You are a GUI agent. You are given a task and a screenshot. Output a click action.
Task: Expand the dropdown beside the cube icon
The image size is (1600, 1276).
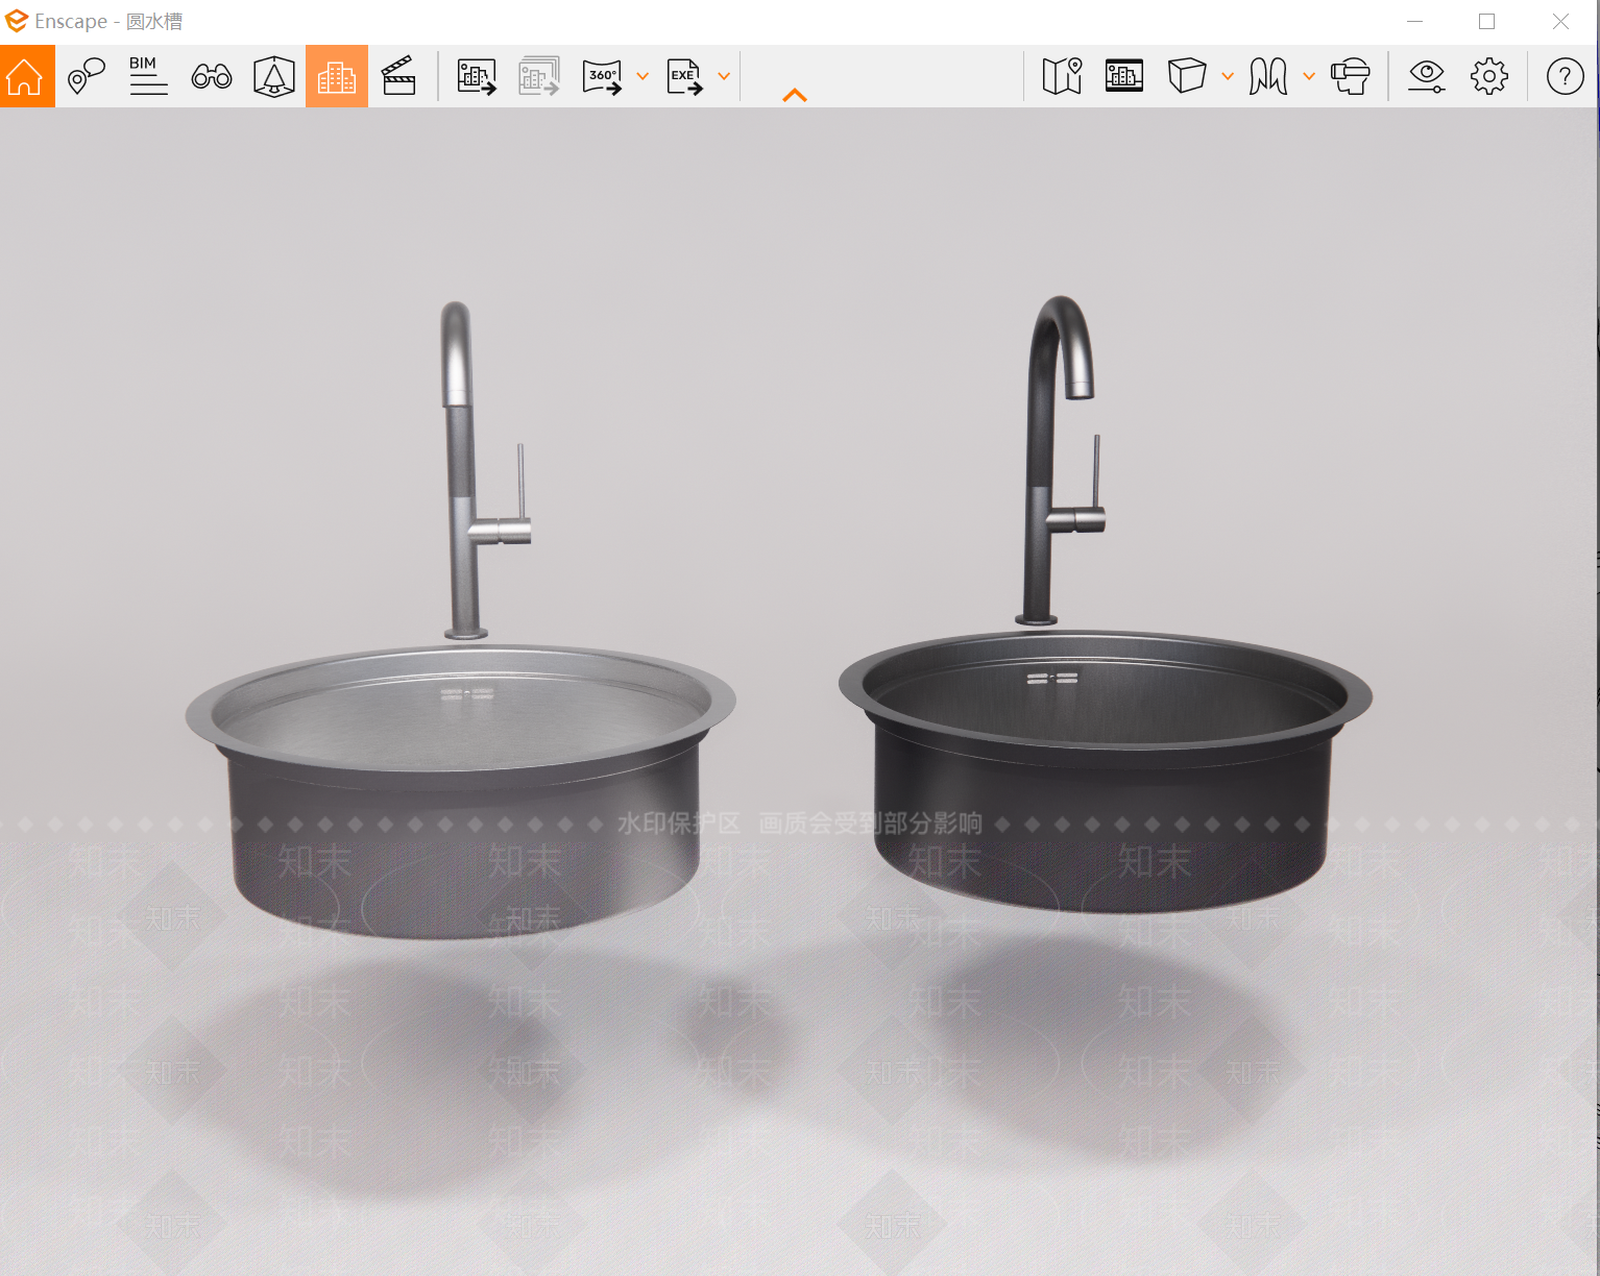pos(1228,76)
